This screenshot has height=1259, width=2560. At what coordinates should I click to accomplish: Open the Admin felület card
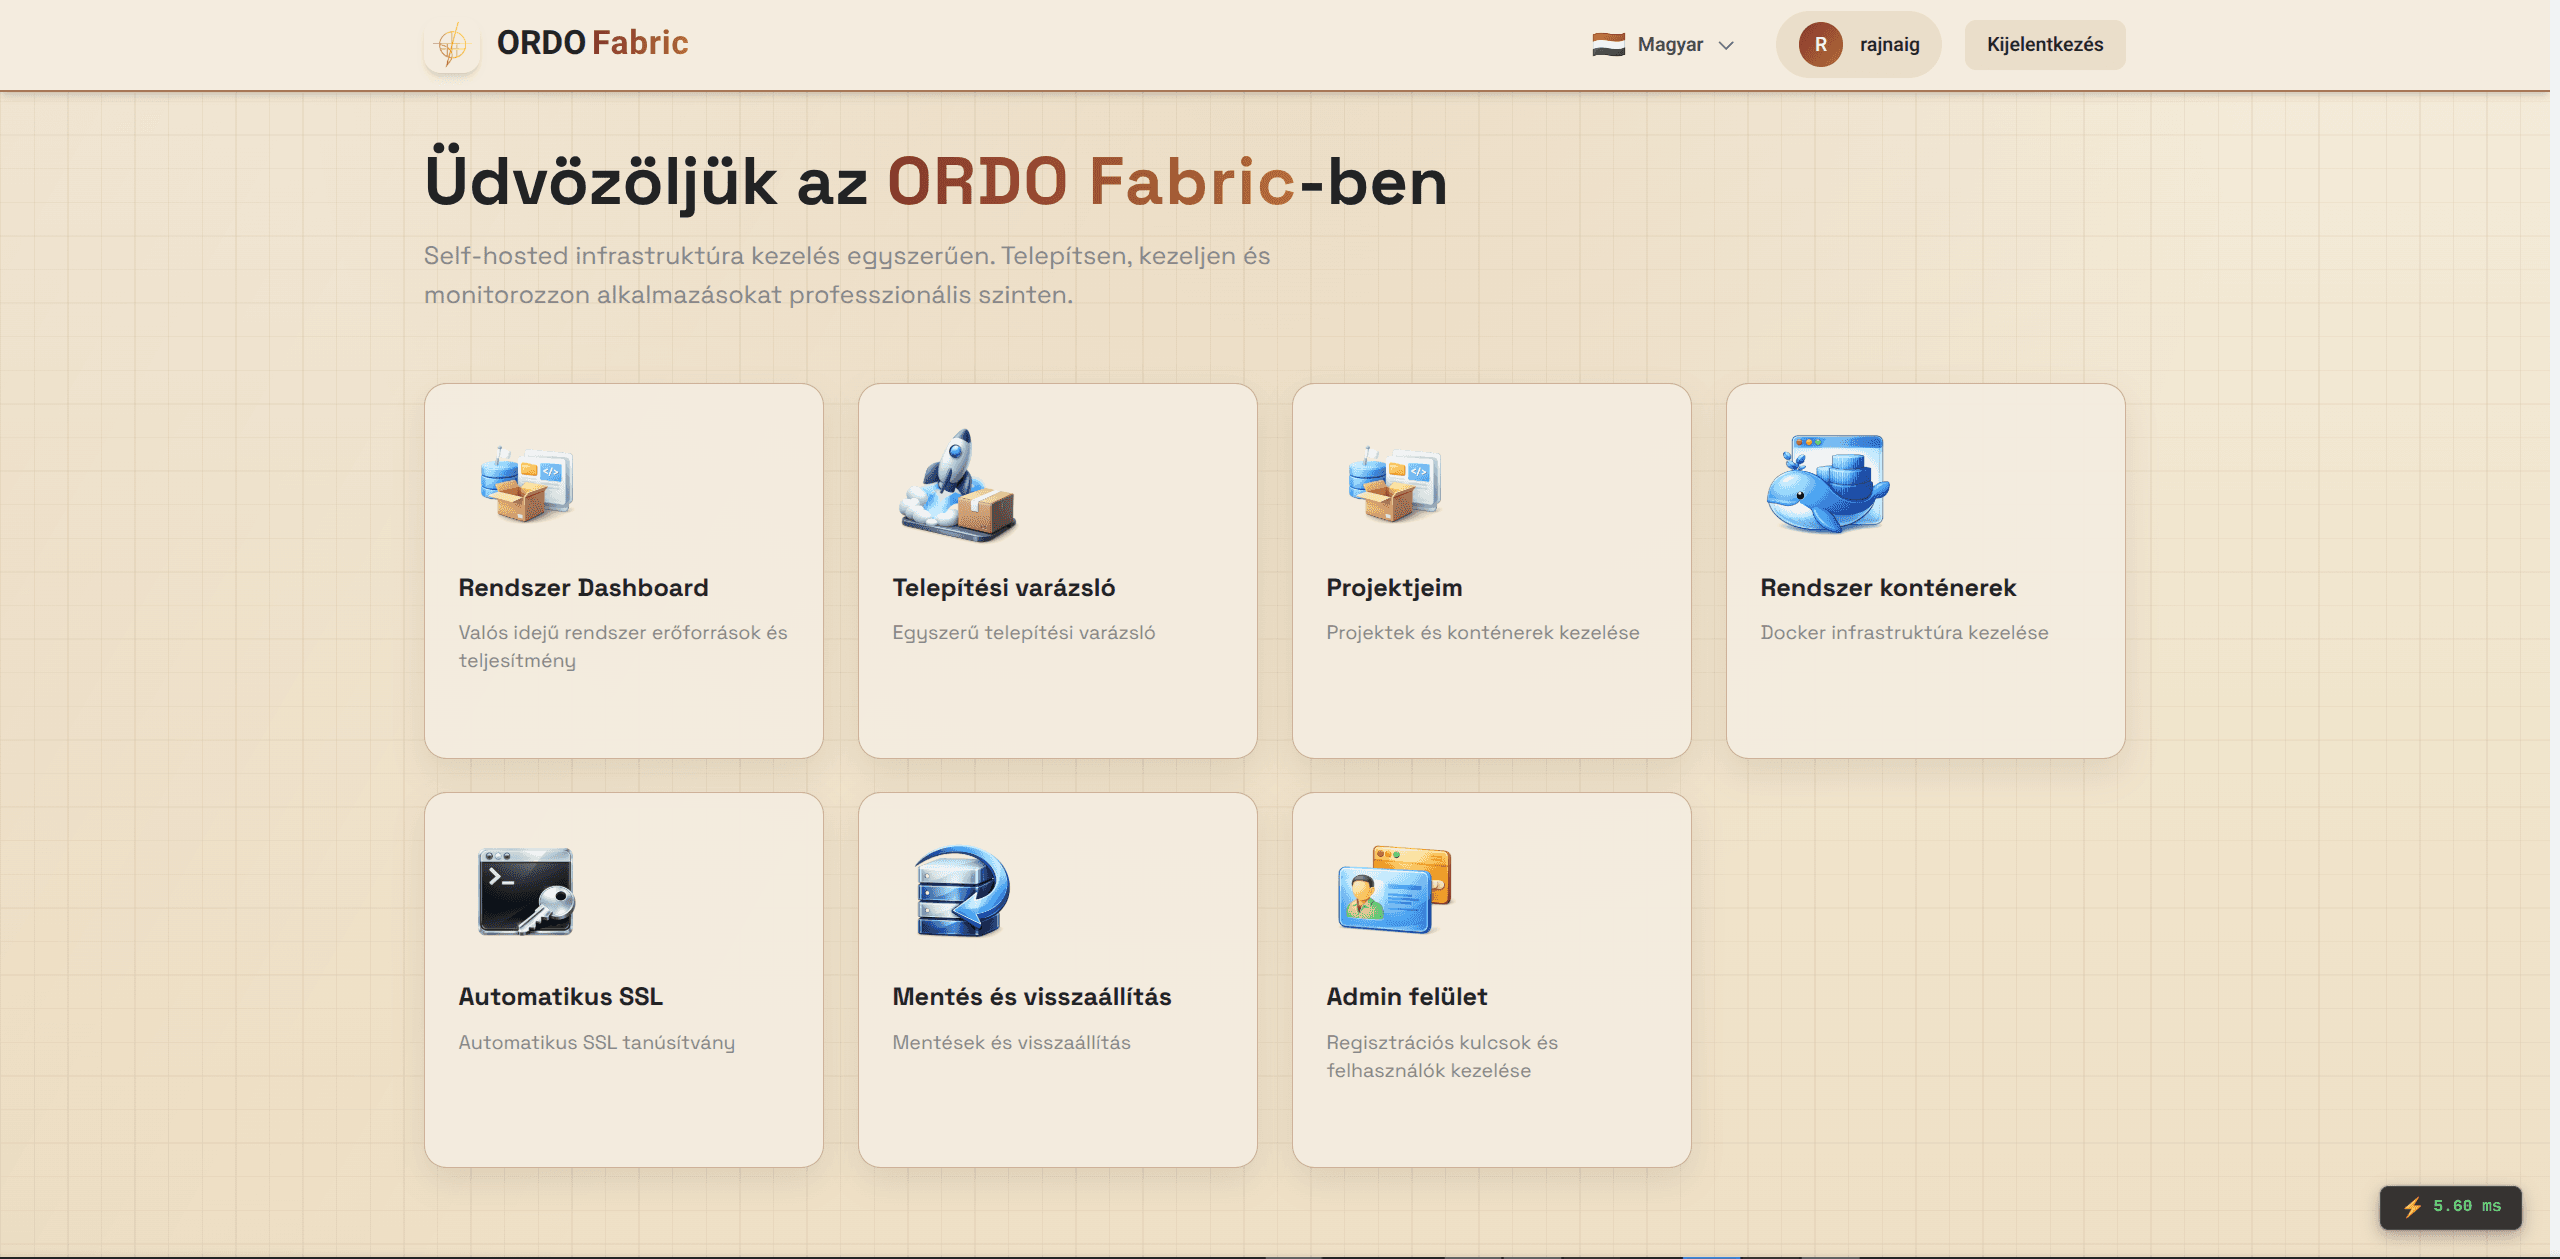click(1490, 980)
